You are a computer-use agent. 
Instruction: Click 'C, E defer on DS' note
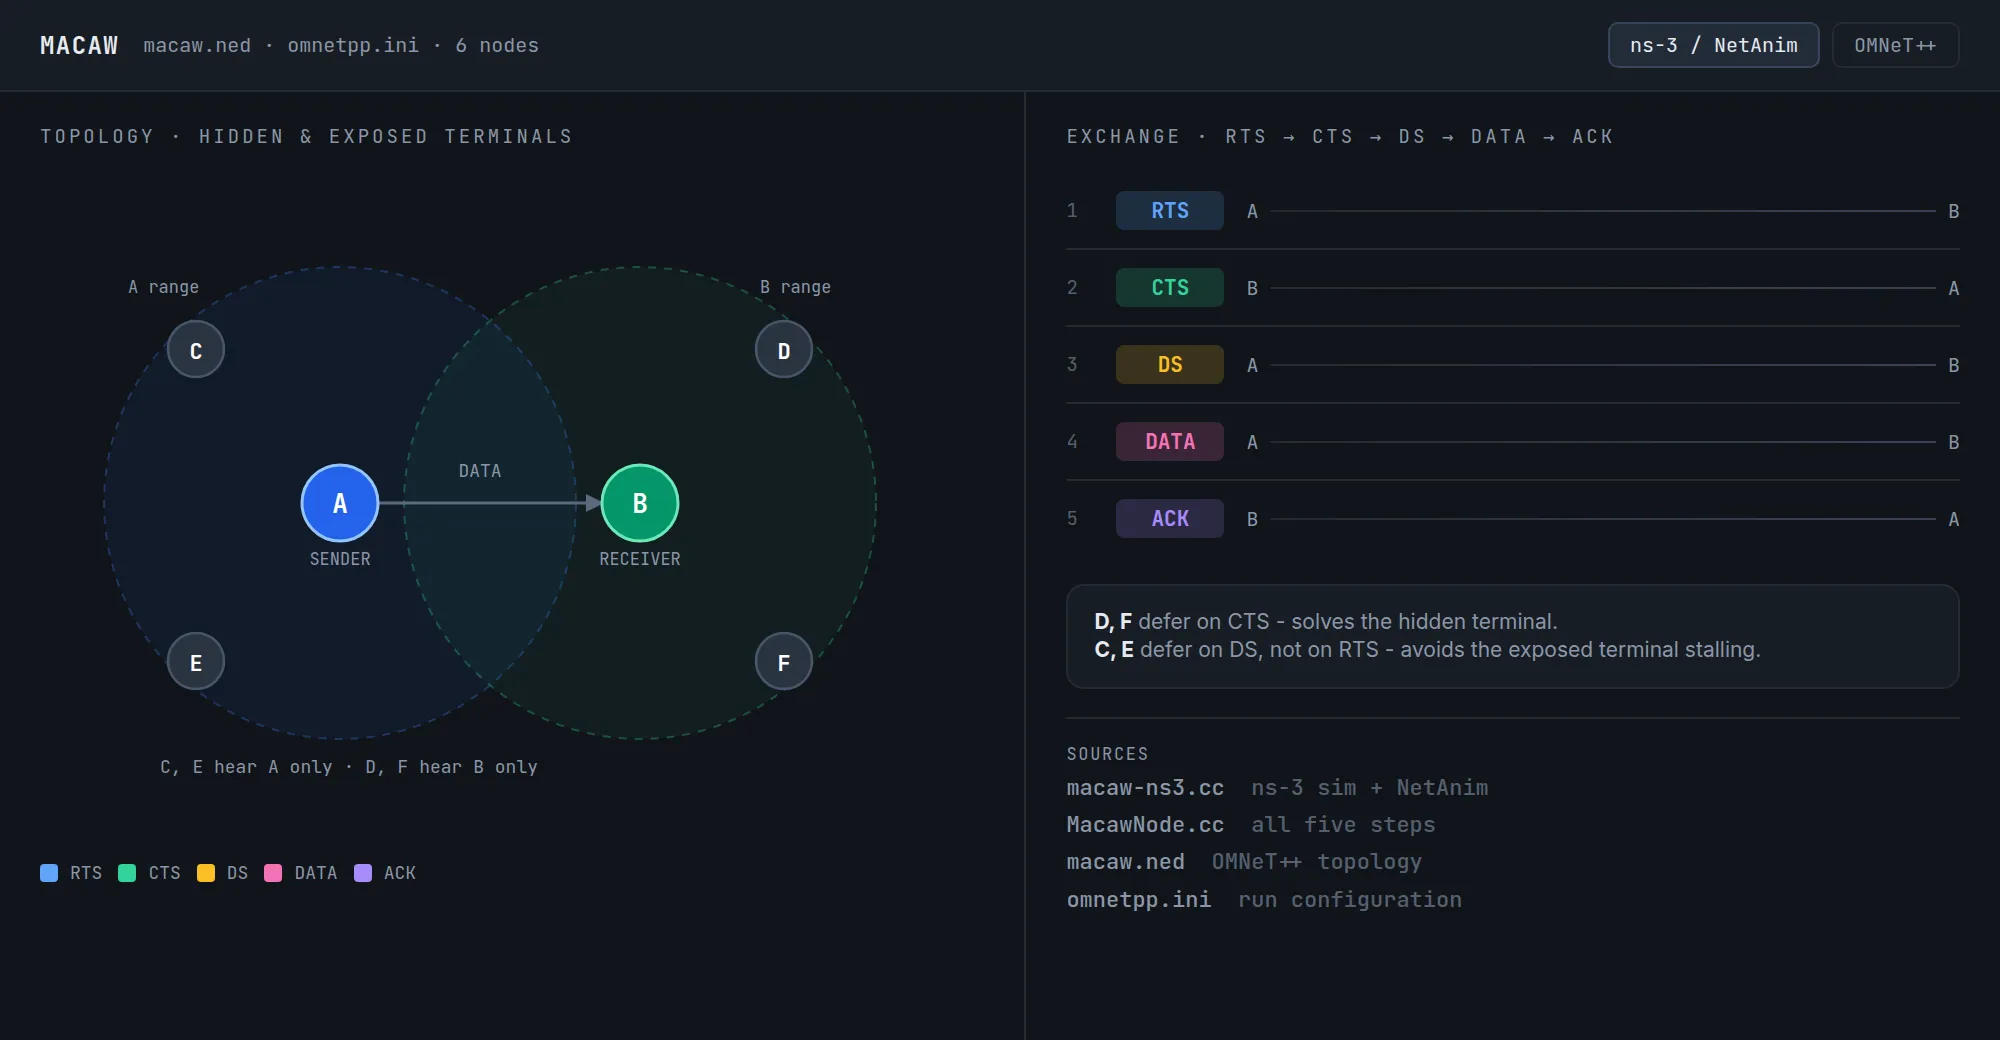[1427, 650]
